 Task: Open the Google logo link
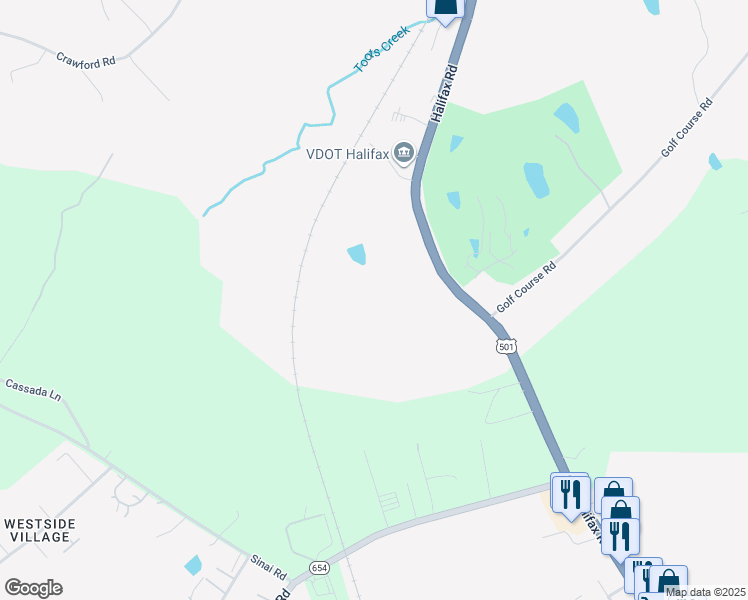[33, 587]
